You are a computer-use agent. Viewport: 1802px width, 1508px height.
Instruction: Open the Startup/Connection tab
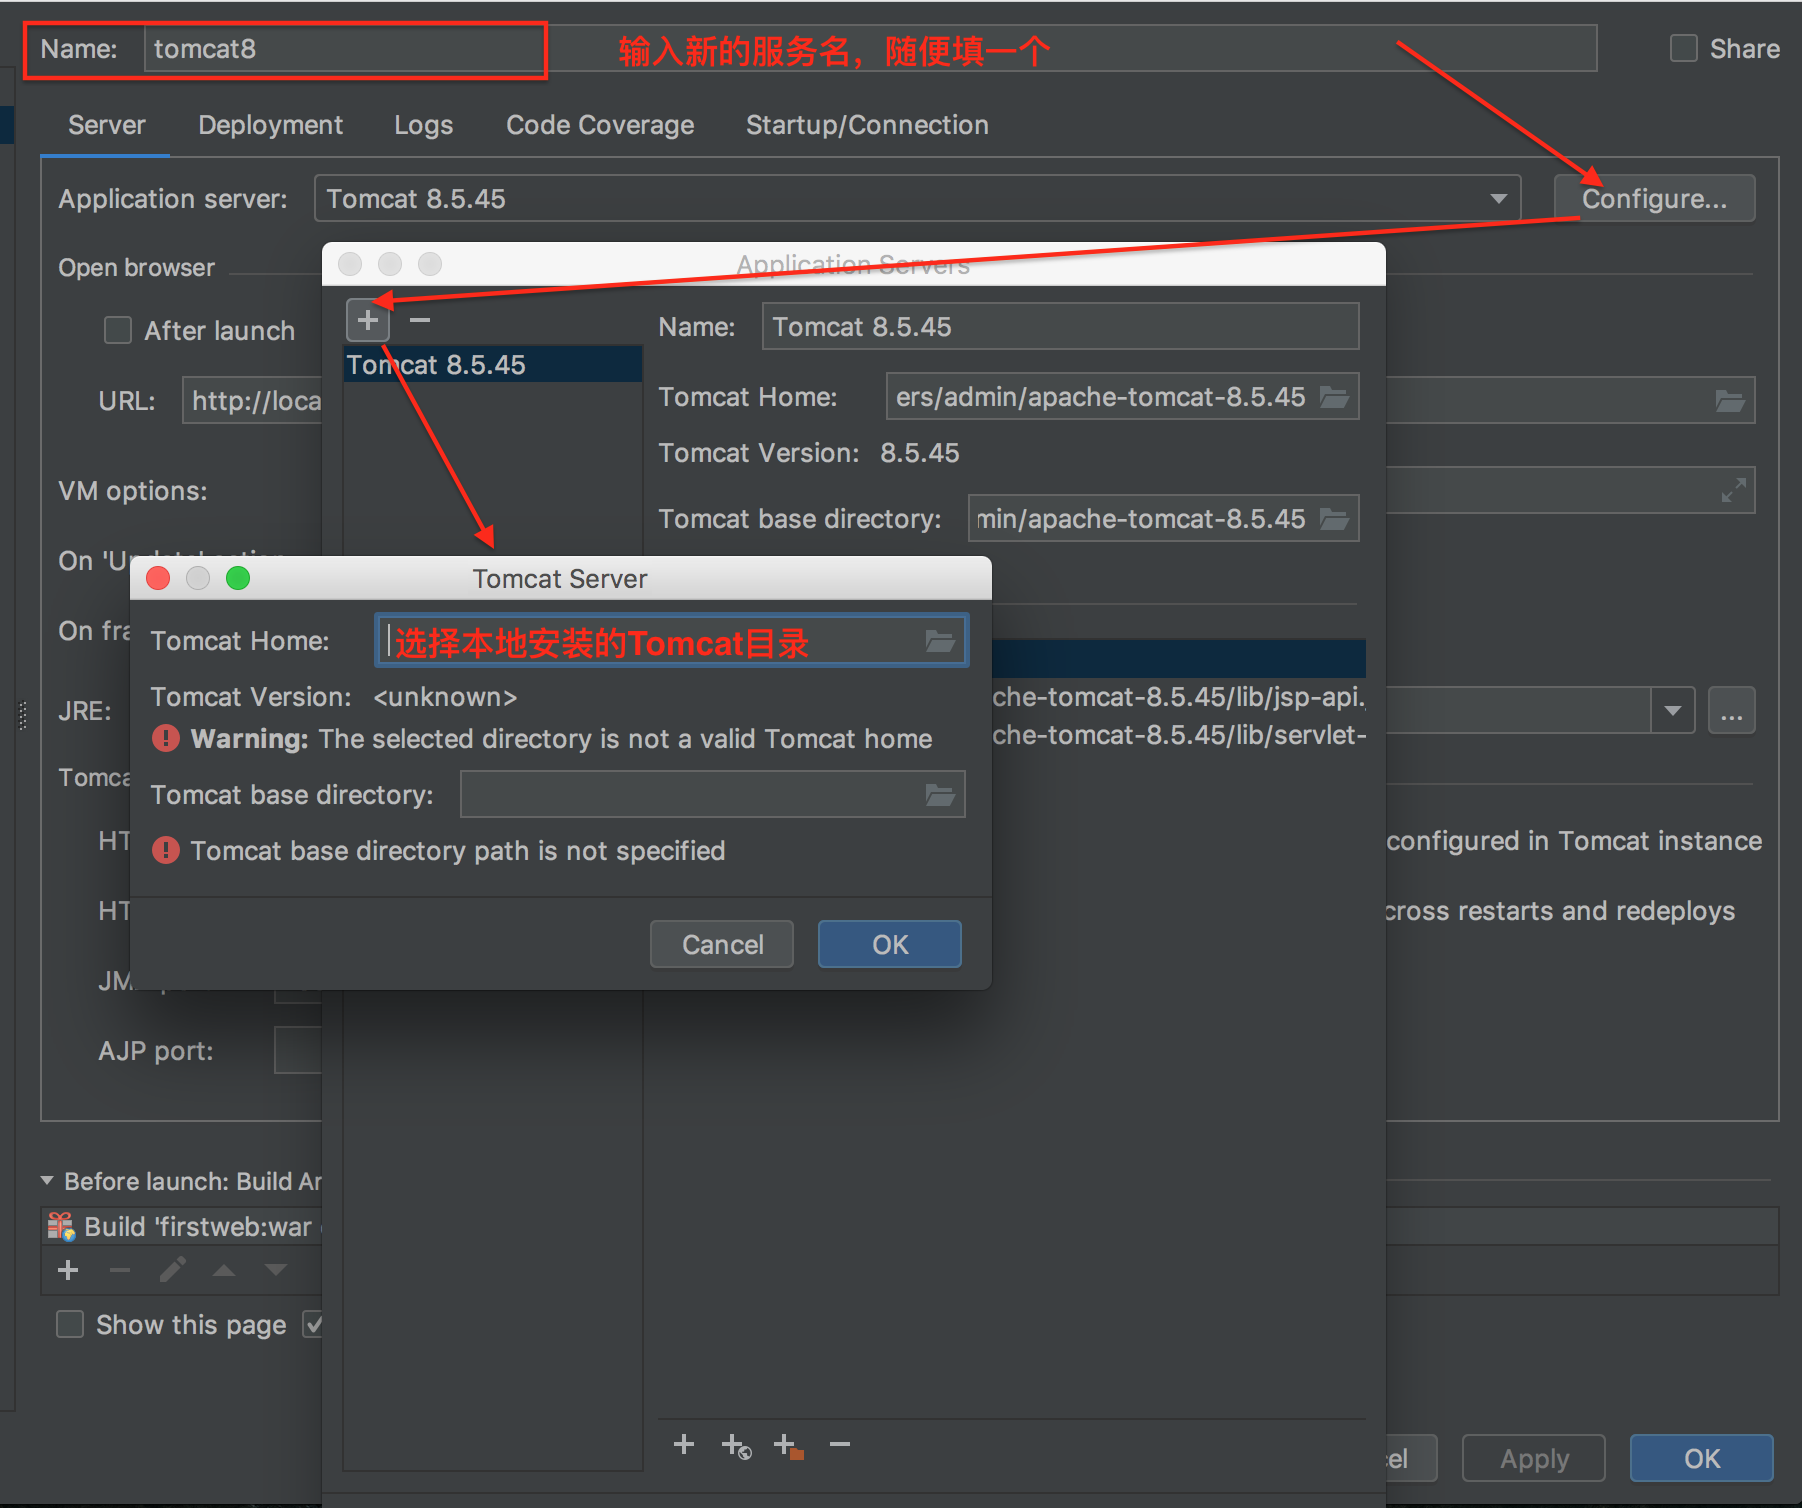tap(866, 125)
